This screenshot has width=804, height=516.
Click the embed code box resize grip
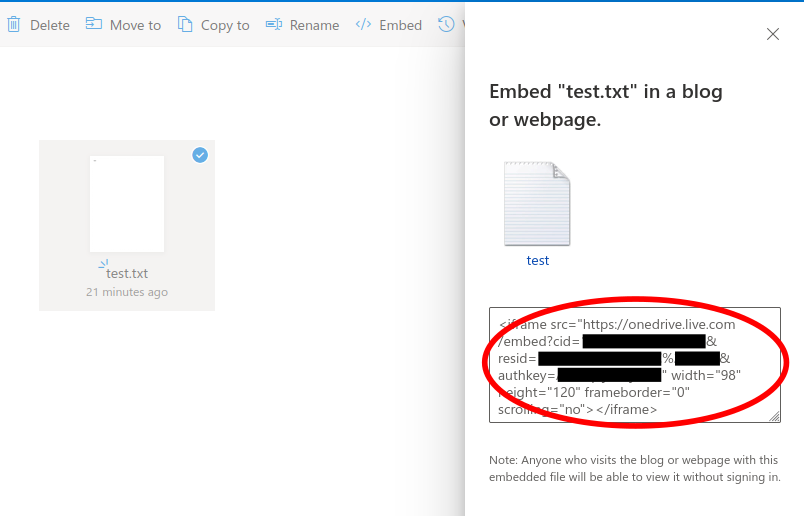(775, 416)
